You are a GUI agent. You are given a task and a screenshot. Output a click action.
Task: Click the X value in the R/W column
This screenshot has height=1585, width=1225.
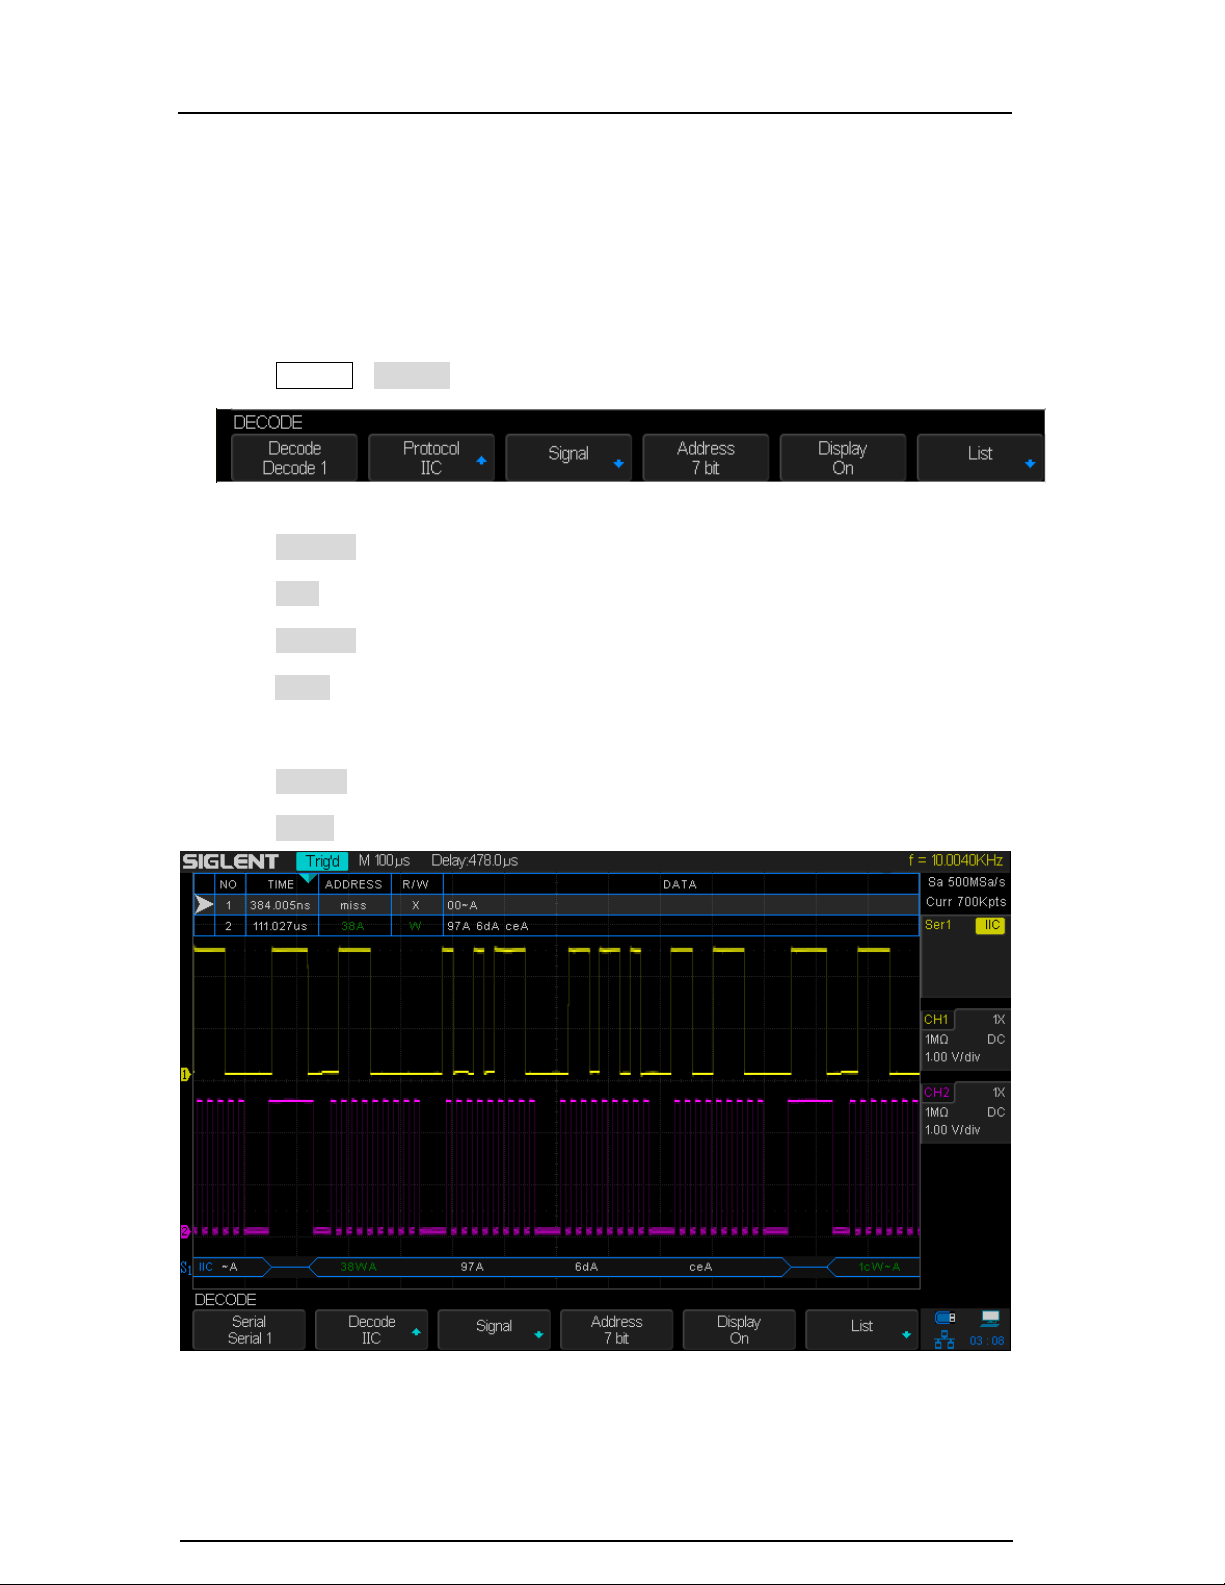[416, 905]
